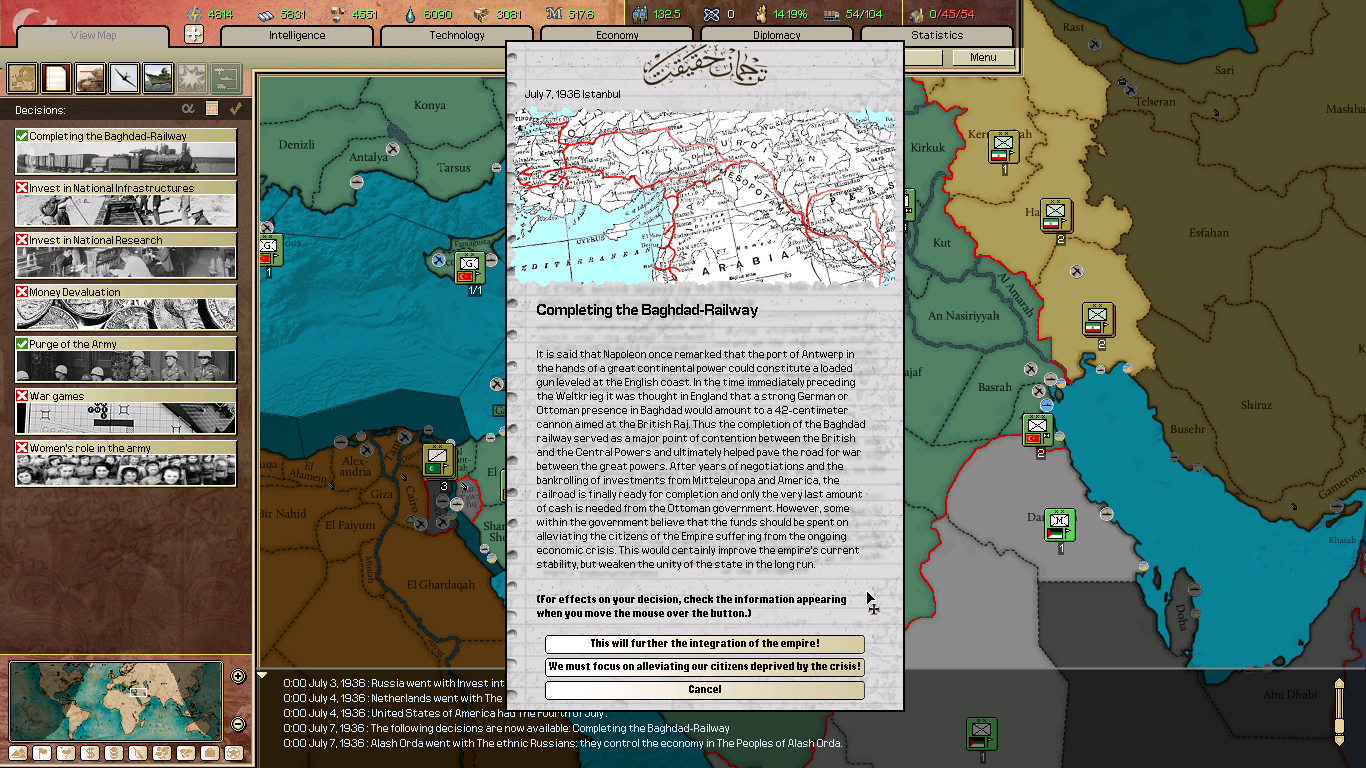Zoom out the minimap with minus
This screenshot has height=768, width=1366.
[238, 724]
